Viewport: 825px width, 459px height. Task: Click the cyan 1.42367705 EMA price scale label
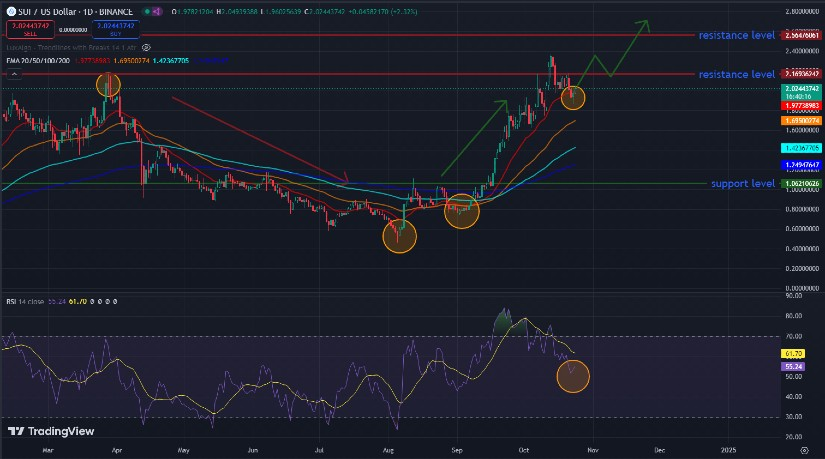click(x=801, y=148)
